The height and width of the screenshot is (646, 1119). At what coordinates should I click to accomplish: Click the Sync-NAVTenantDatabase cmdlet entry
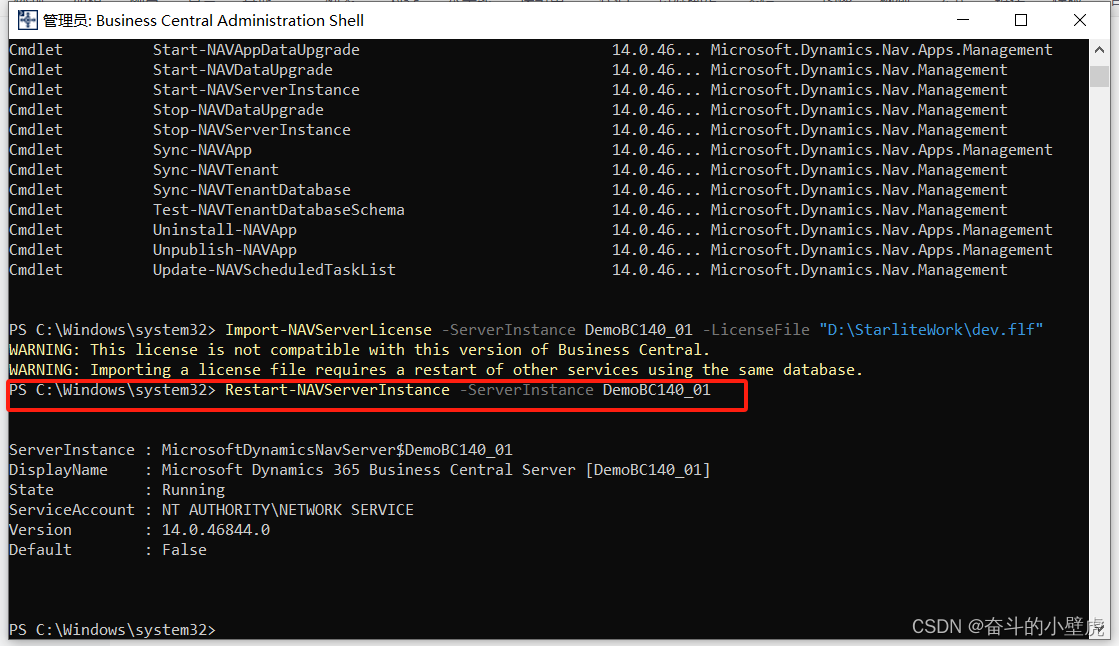click(x=252, y=189)
